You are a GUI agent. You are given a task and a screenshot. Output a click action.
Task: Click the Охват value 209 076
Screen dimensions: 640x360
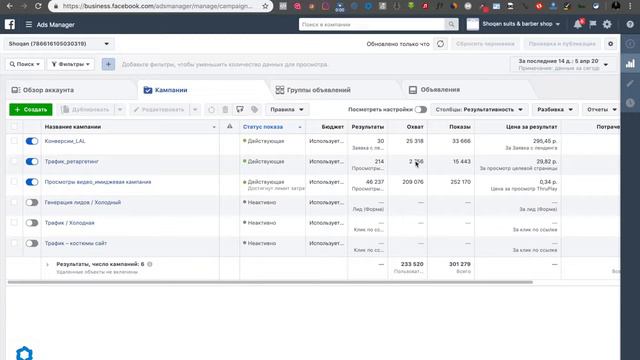pyautogui.click(x=413, y=182)
